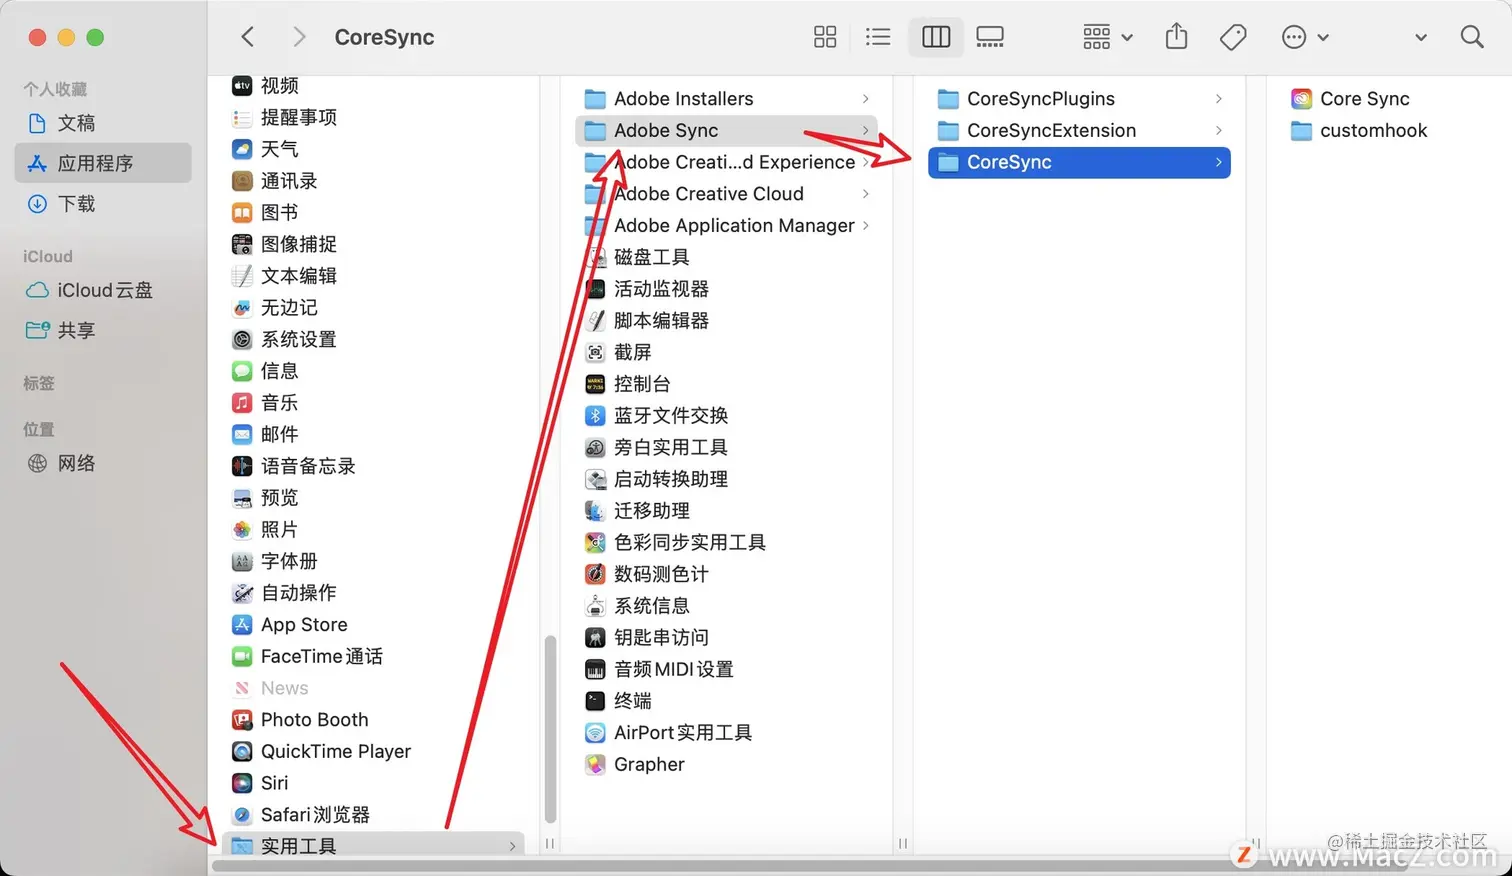Click the first column resize handle

549,844
